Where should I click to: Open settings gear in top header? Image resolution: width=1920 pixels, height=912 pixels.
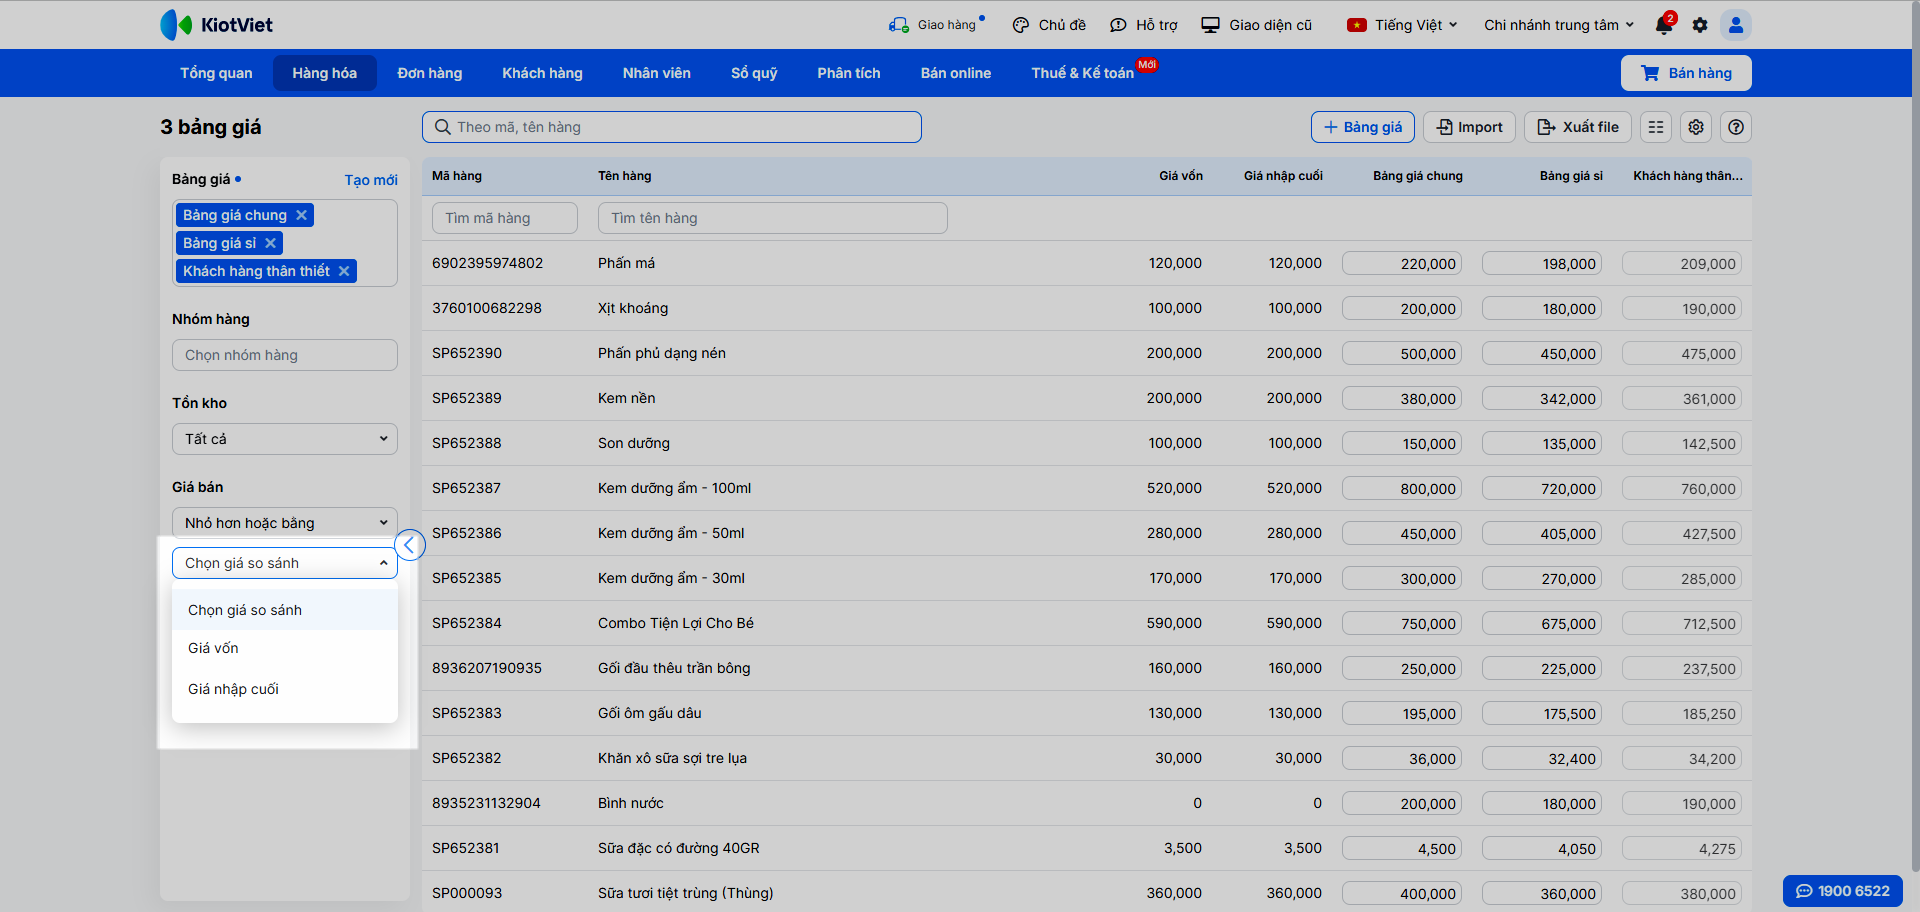click(x=1700, y=25)
